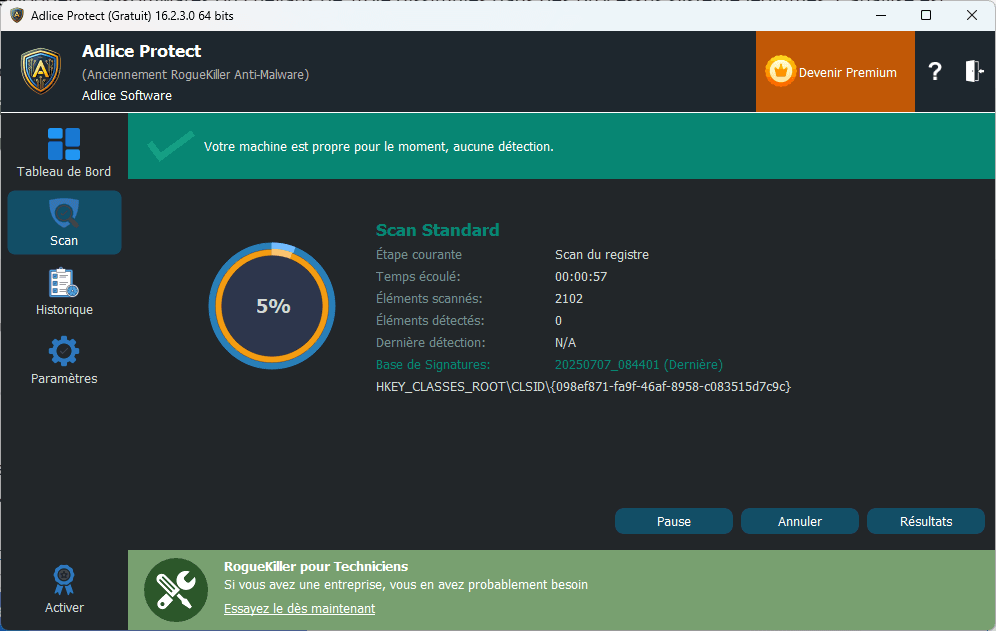Click the signature base 20250707_084401 value

pyautogui.click(x=639, y=365)
